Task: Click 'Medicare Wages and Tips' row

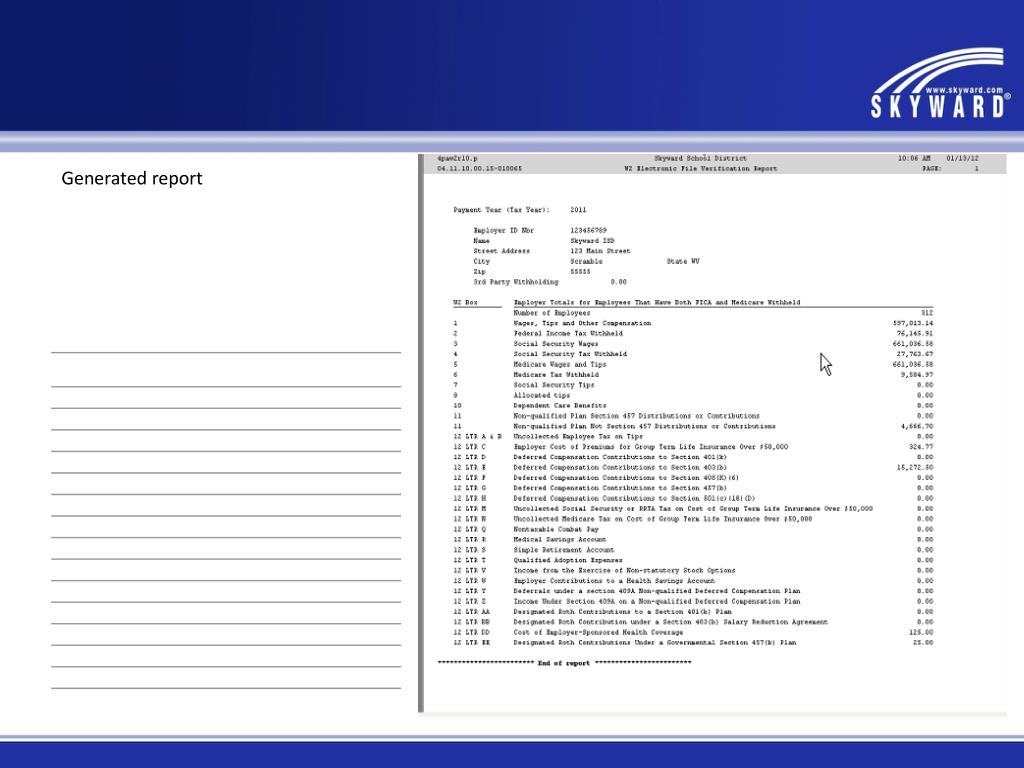Action: (x=693, y=364)
